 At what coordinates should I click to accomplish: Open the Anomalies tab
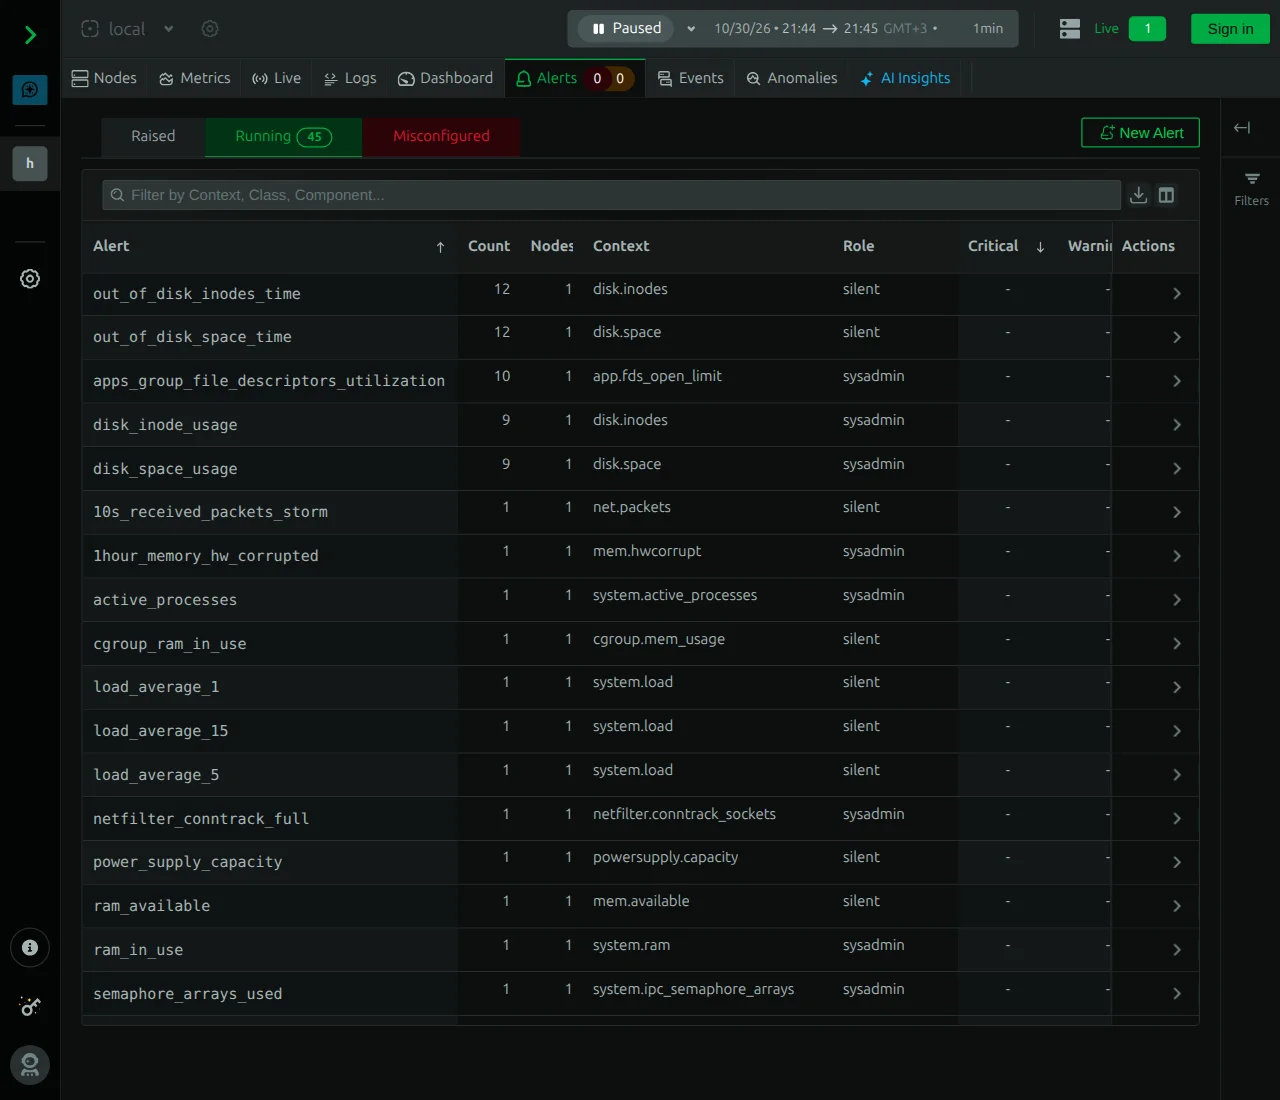coord(792,78)
